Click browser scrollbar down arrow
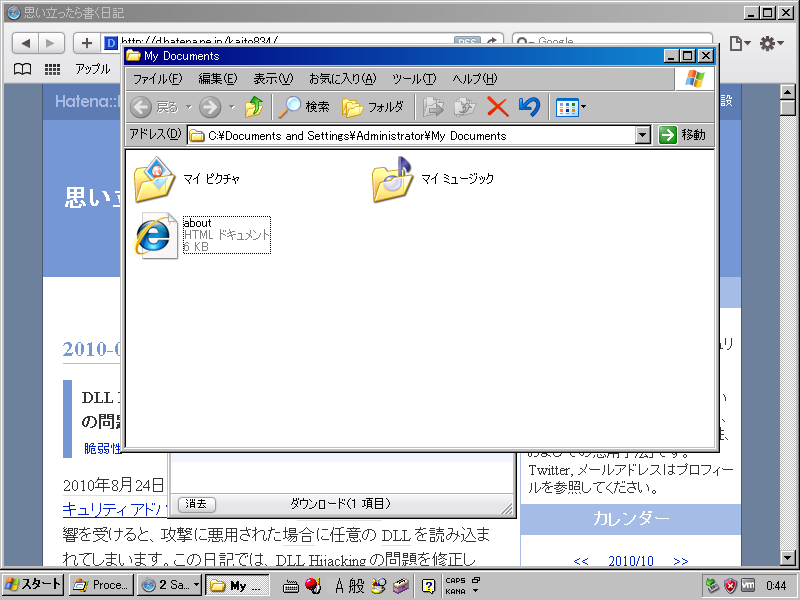The width and height of the screenshot is (800, 600). [x=788, y=558]
